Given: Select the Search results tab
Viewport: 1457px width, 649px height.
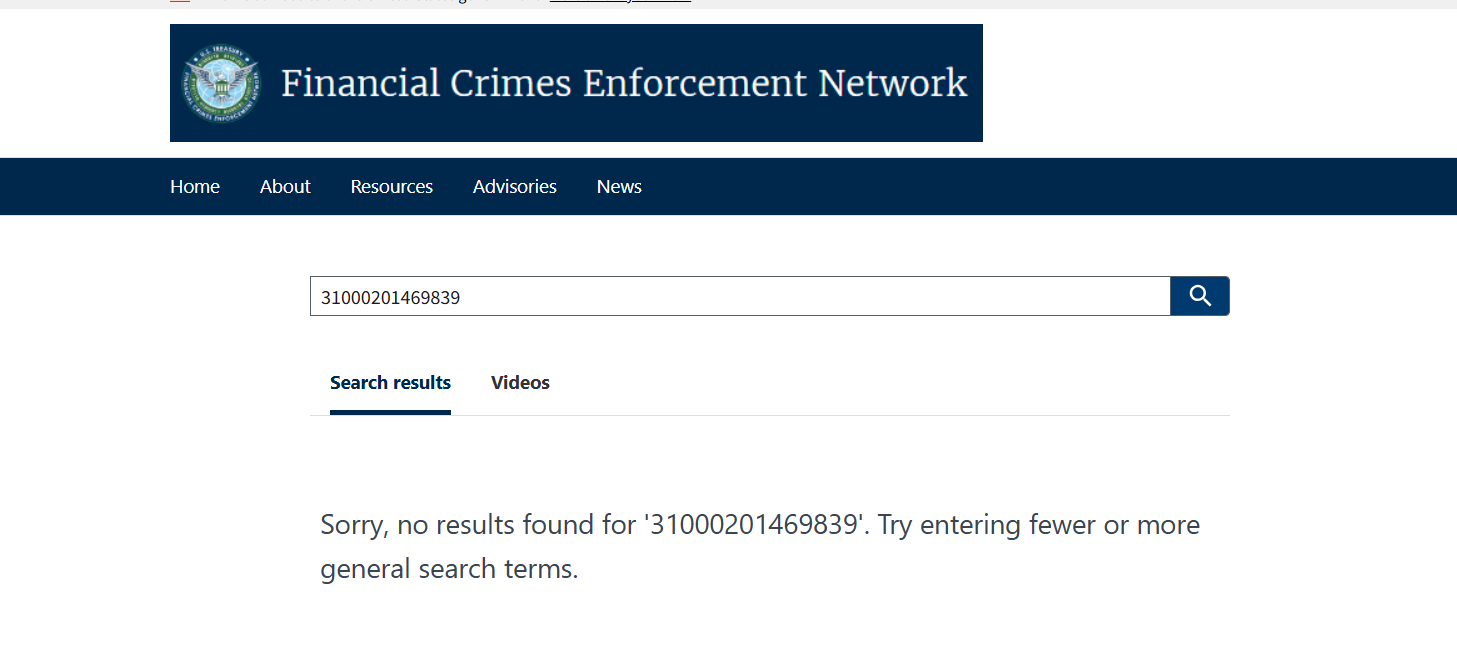Looking at the screenshot, I should tap(390, 383).
